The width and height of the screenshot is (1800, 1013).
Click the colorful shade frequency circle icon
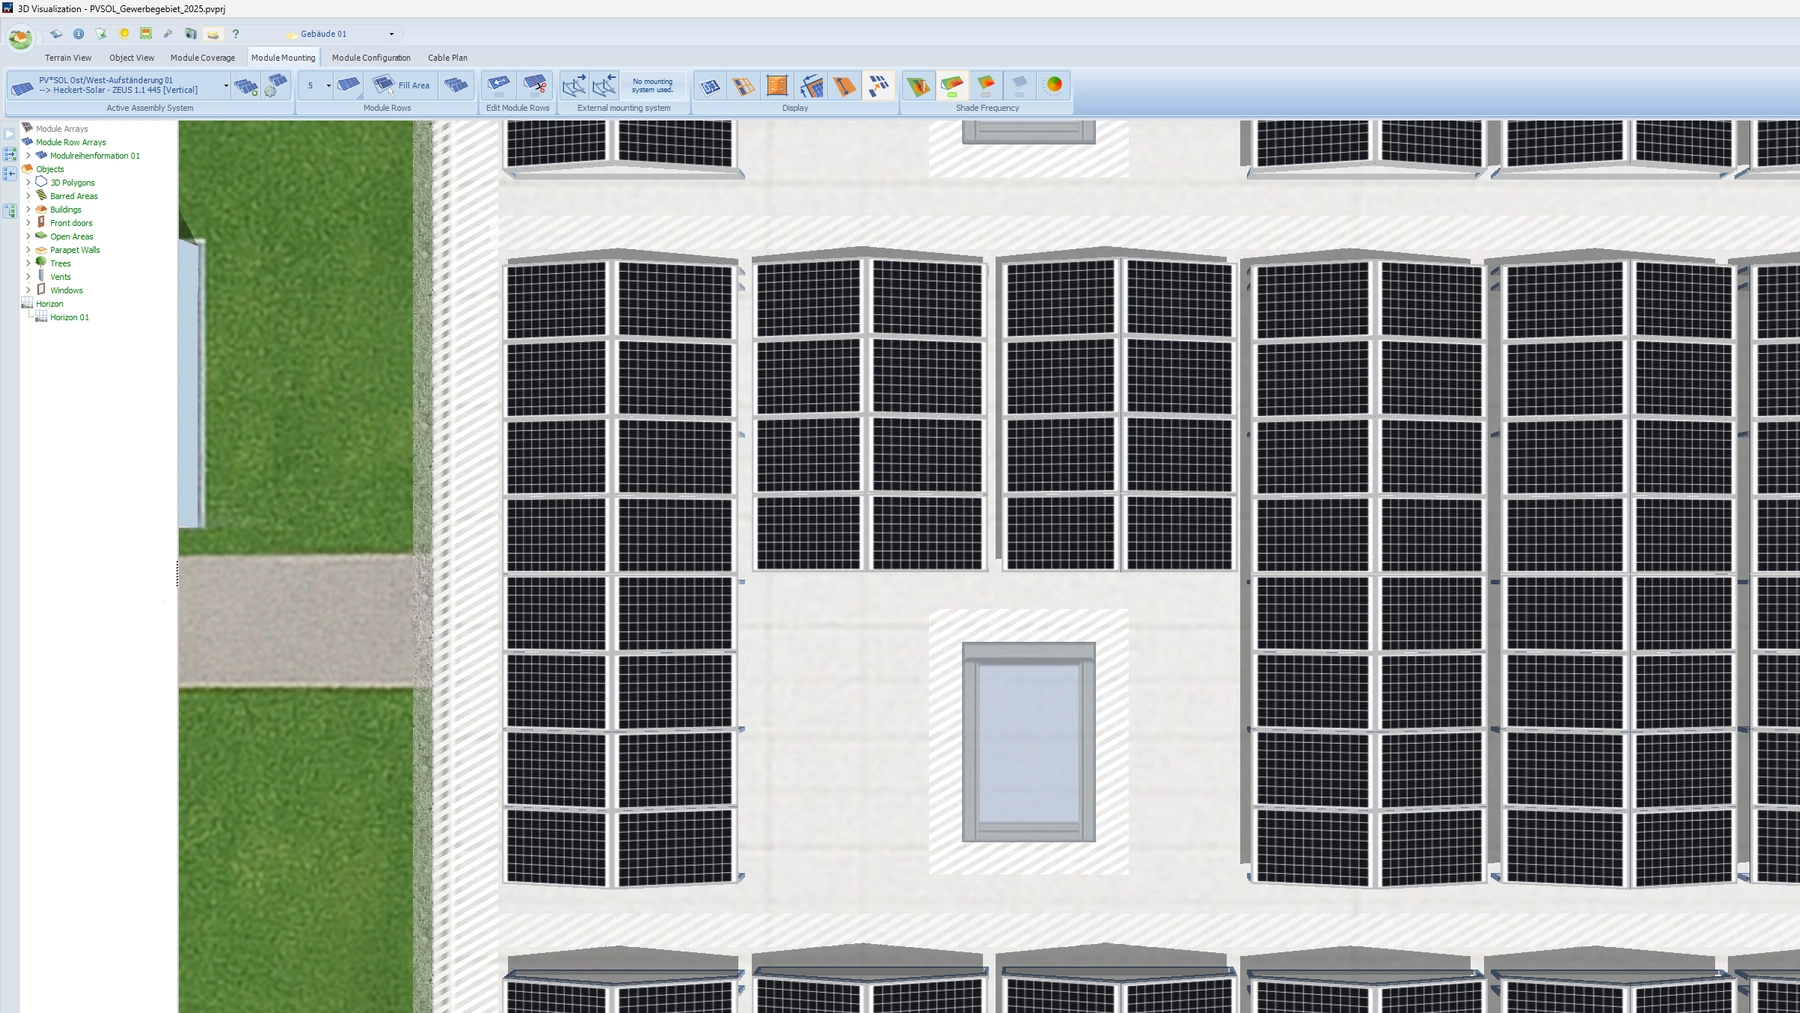1054,85
